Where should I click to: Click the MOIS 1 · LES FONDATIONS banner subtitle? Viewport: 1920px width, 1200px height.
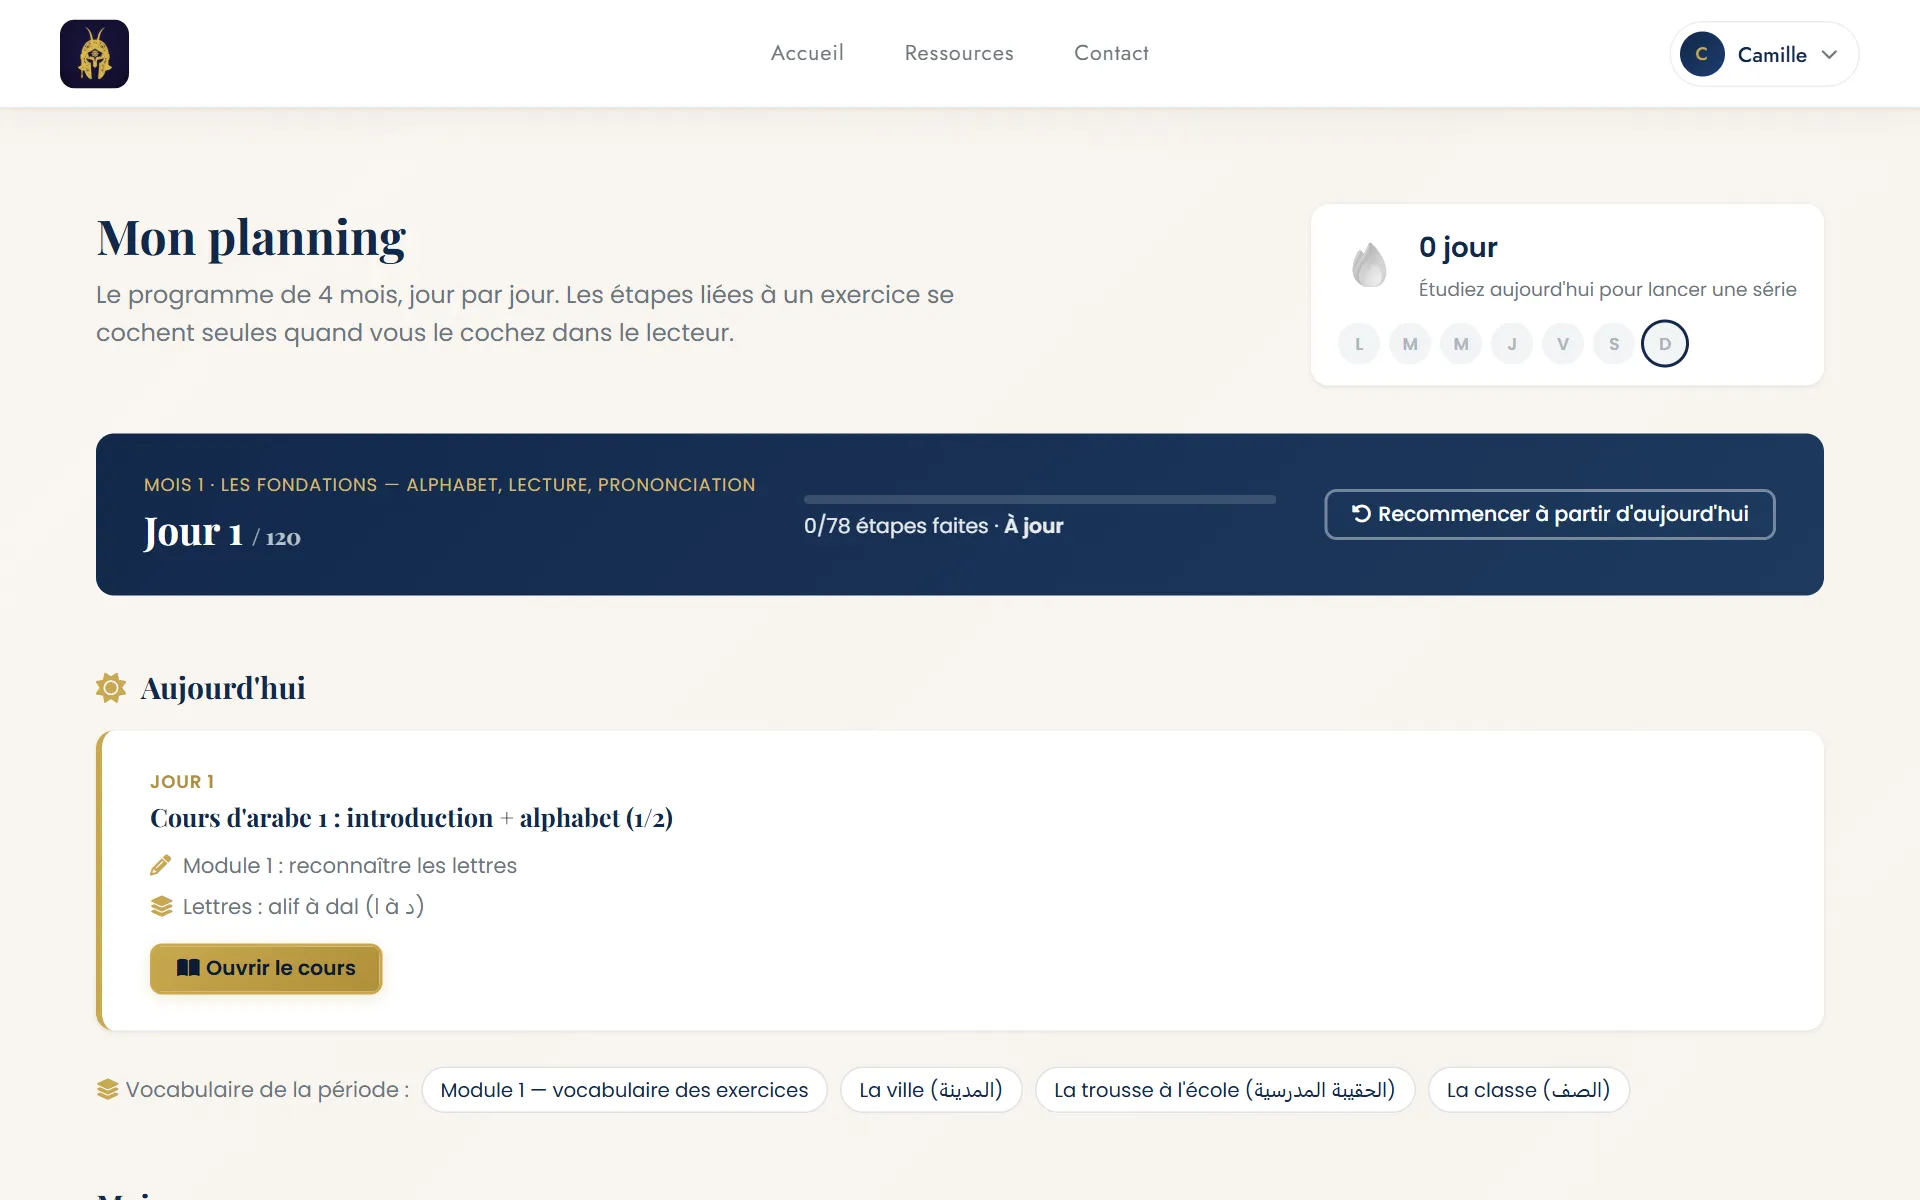[x=450, y=485]
